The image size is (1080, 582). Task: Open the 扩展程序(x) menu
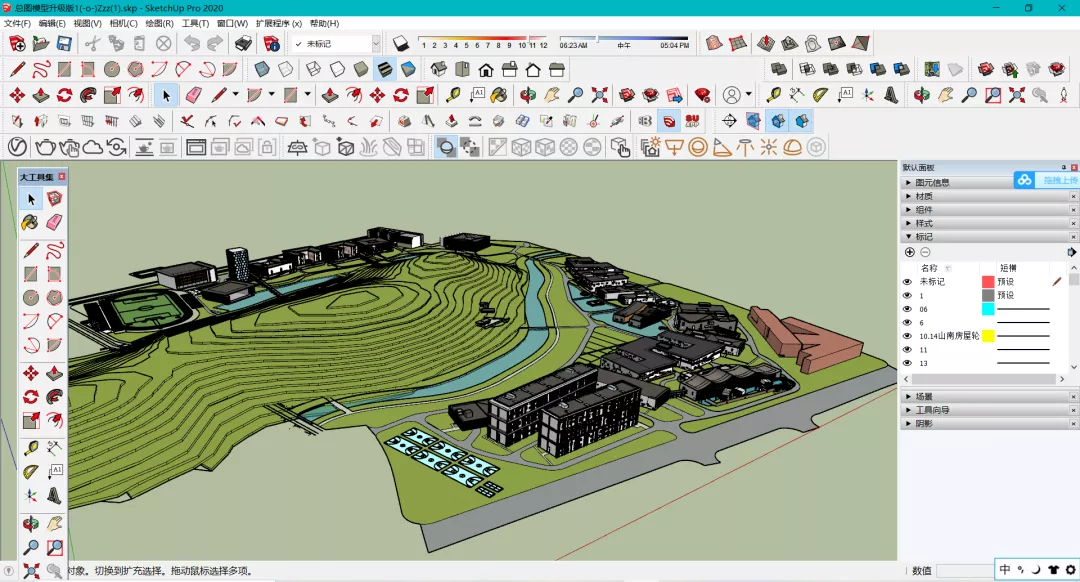pos(278,23)
